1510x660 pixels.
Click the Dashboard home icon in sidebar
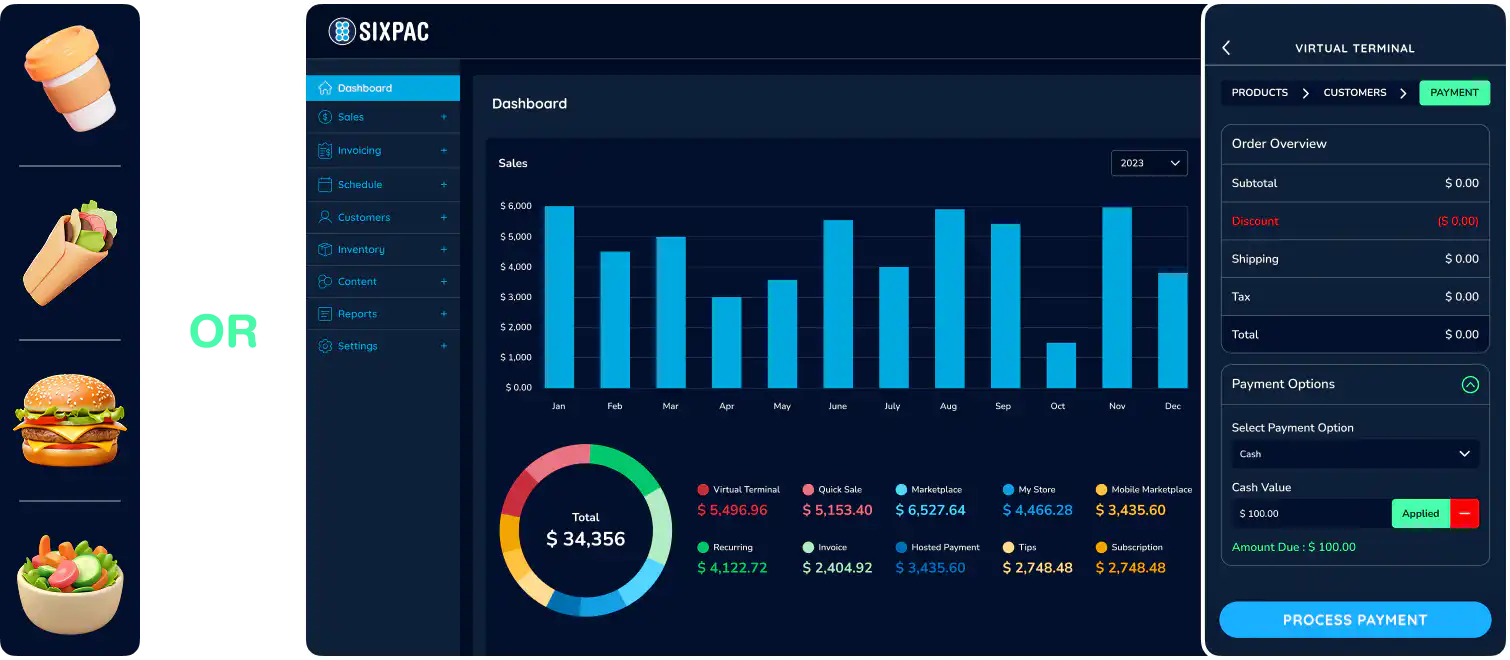tap(325, 88)
